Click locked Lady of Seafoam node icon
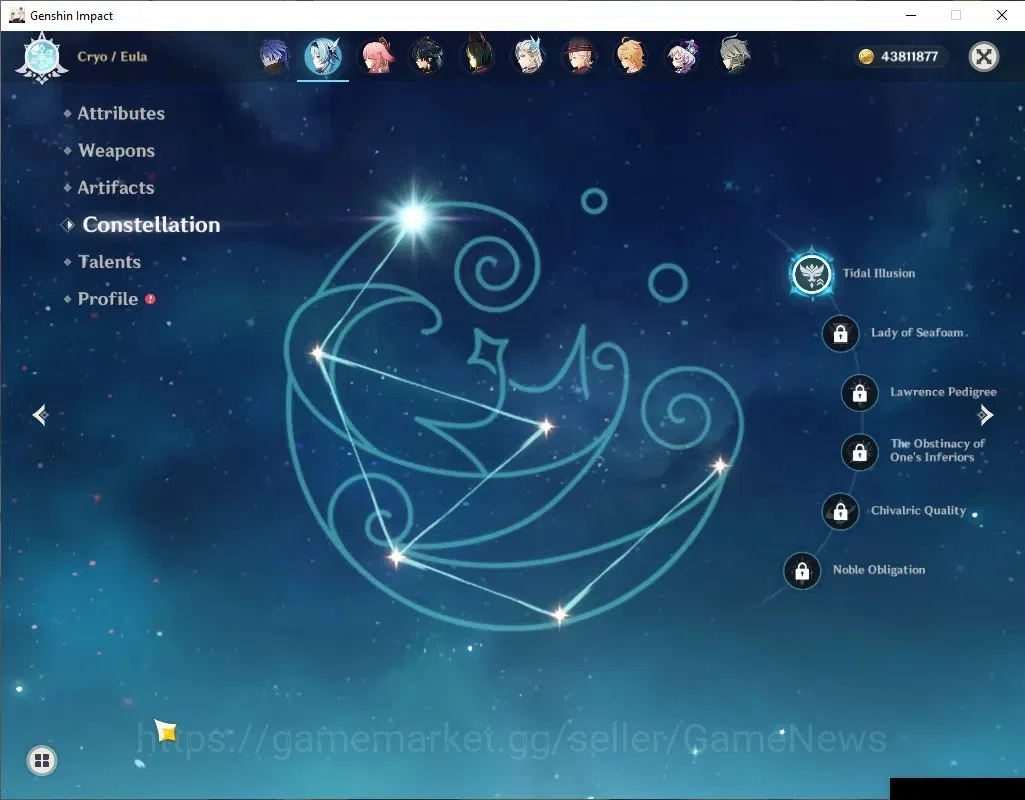The width and height of the screenshot is (1025, 800). point(841,333)
